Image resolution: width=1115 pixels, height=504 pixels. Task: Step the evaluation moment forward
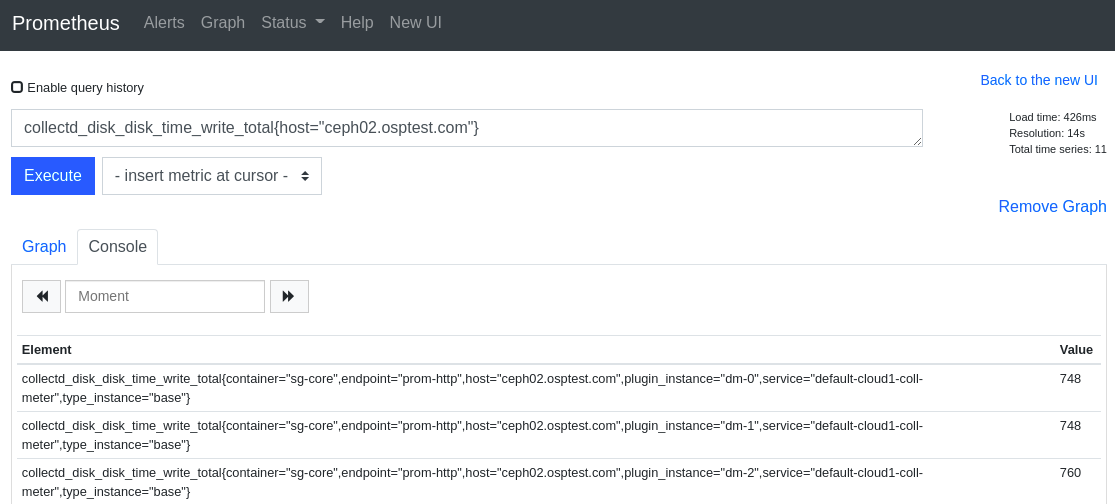(289, 296)
